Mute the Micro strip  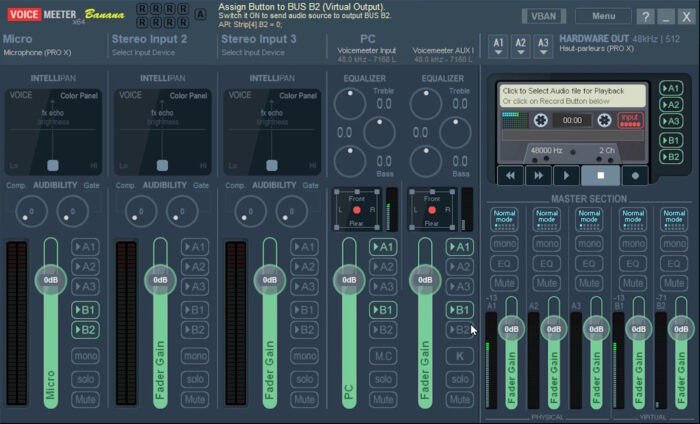[x=85, y=399]
